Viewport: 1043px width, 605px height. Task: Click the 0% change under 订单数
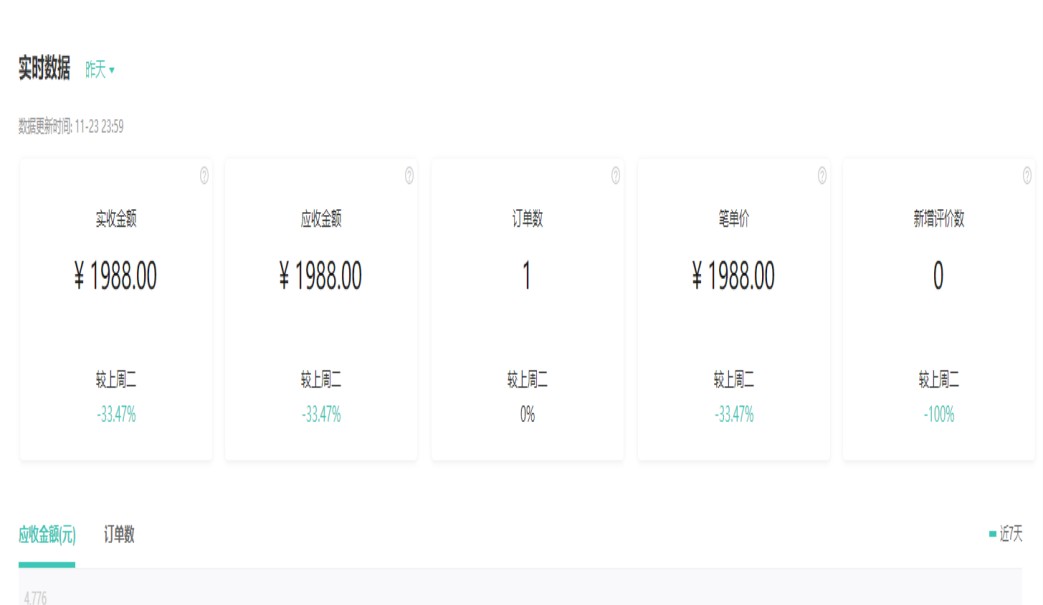pyautogui.click(x=527, y=414)
